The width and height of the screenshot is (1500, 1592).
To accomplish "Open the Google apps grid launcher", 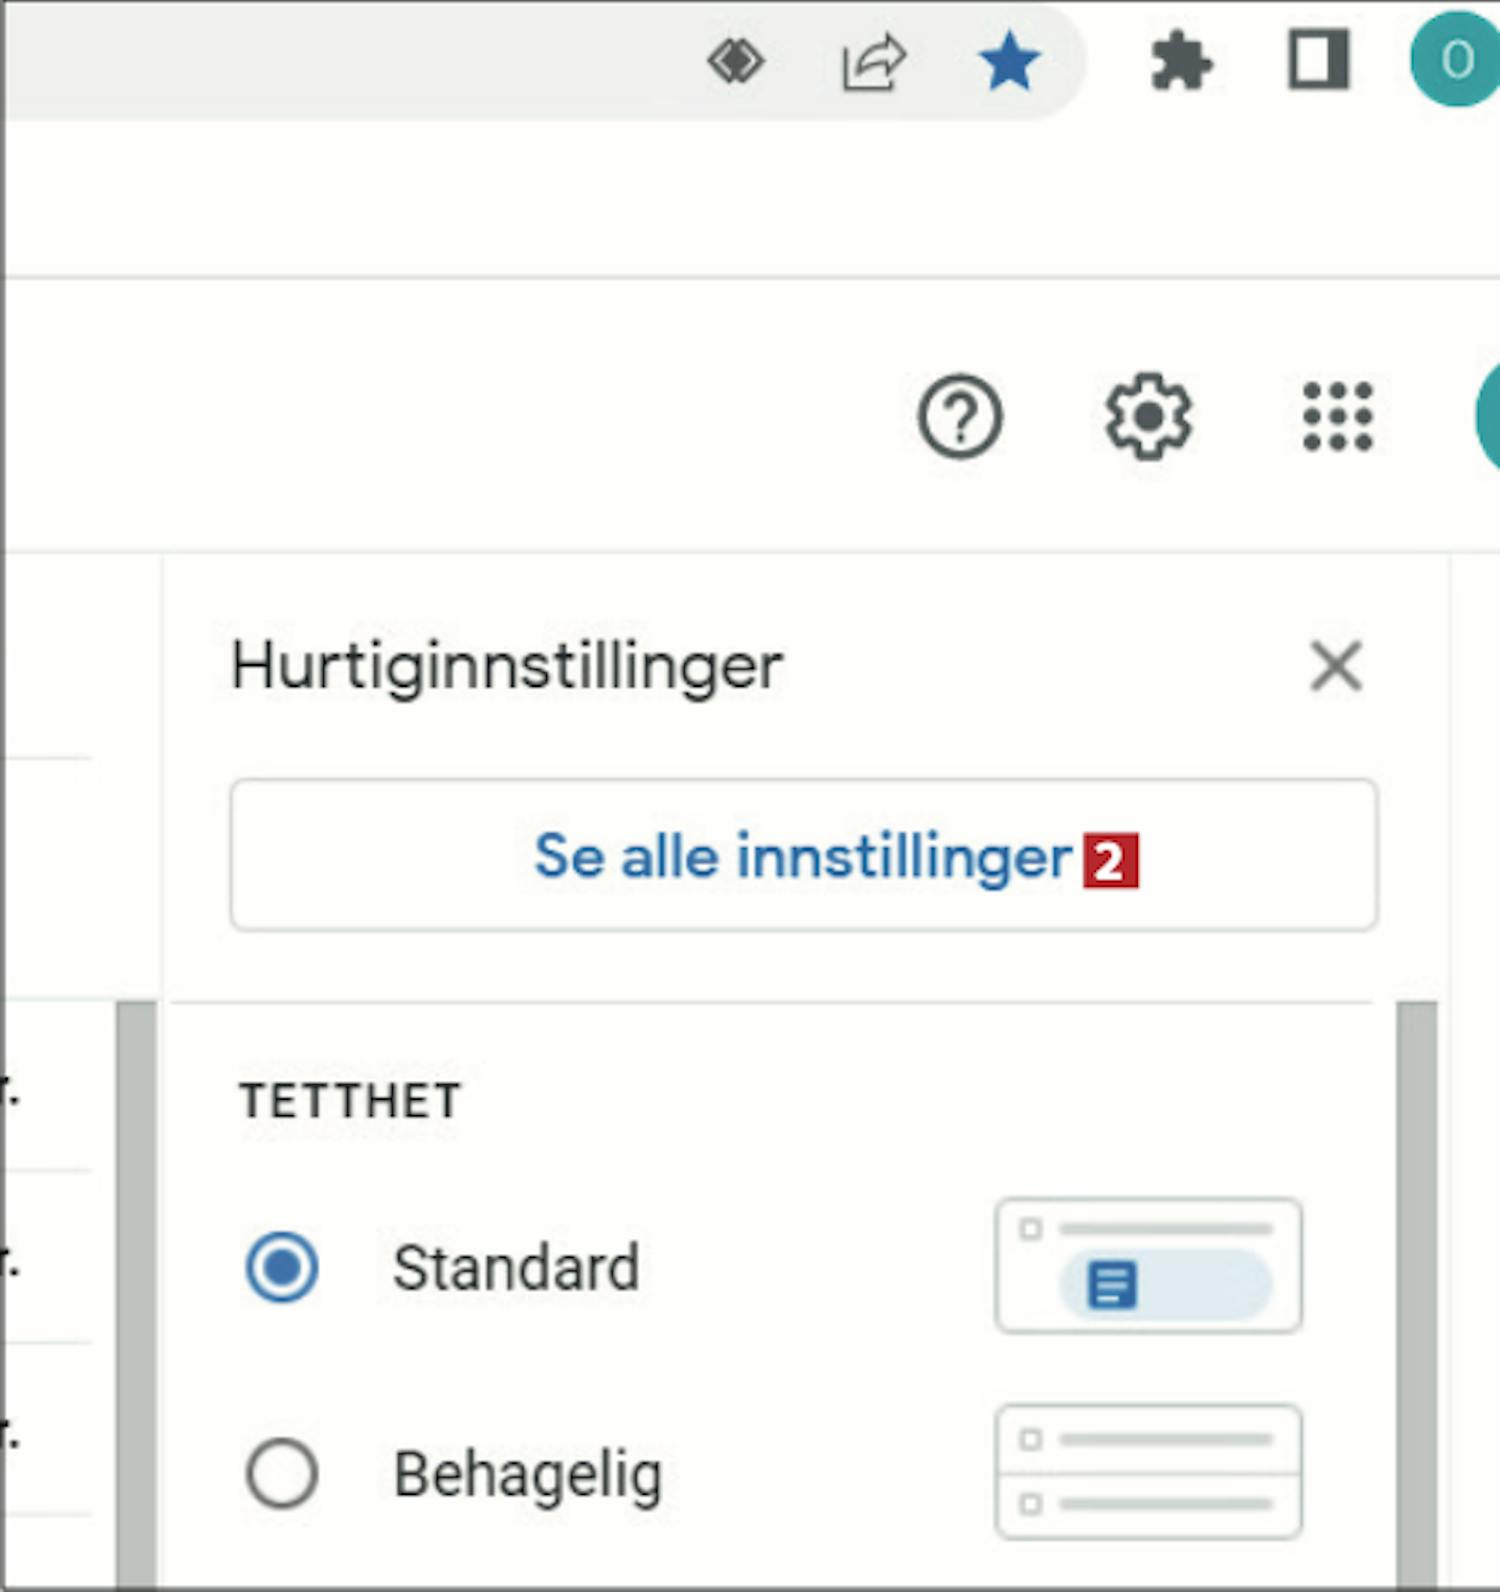I will (x=1338, y=416).
